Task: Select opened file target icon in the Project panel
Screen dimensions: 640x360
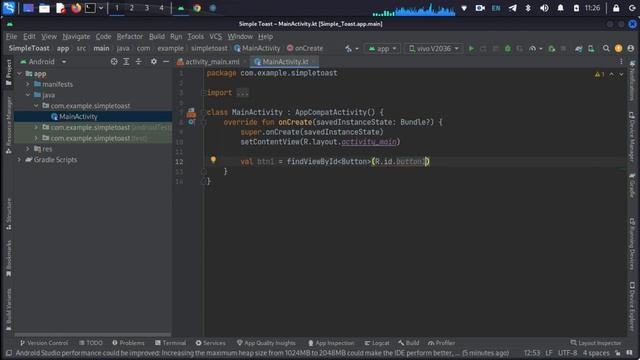Action: click(114, 62)
